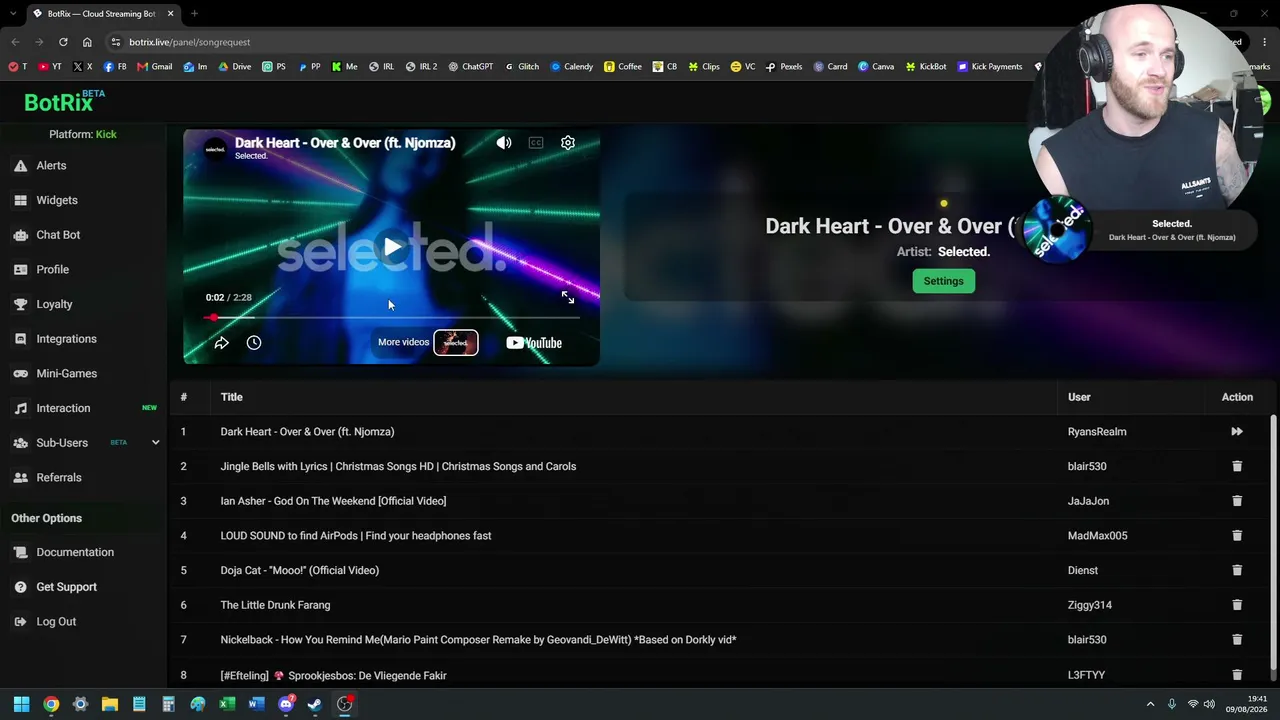Open a new browser tab

coord(194,14)
